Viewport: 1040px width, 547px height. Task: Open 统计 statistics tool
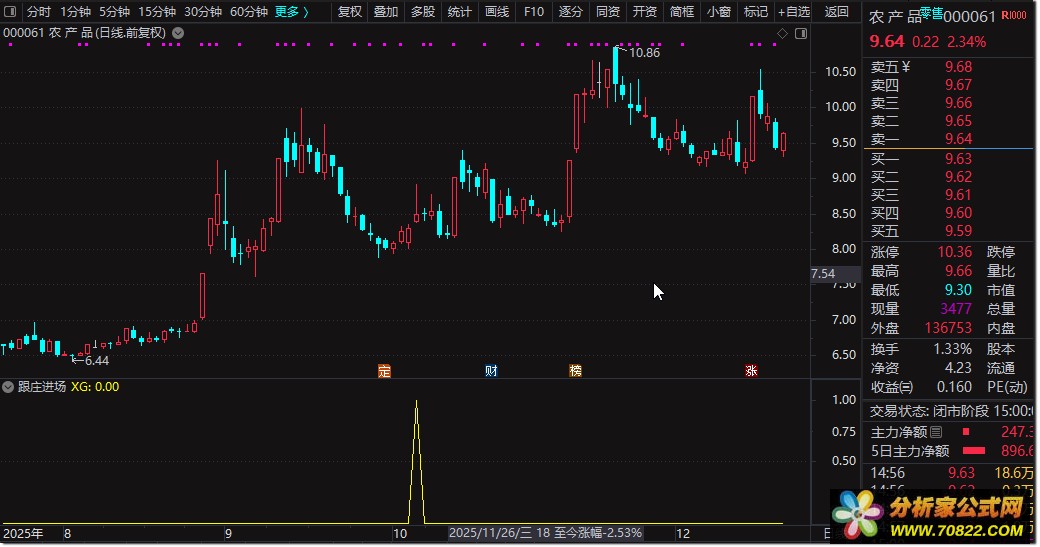click(460, 11)
